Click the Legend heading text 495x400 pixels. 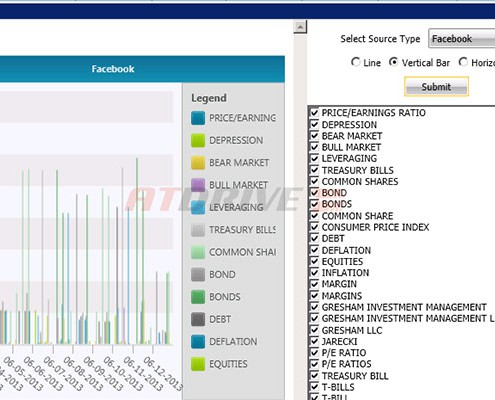[209, 98]
